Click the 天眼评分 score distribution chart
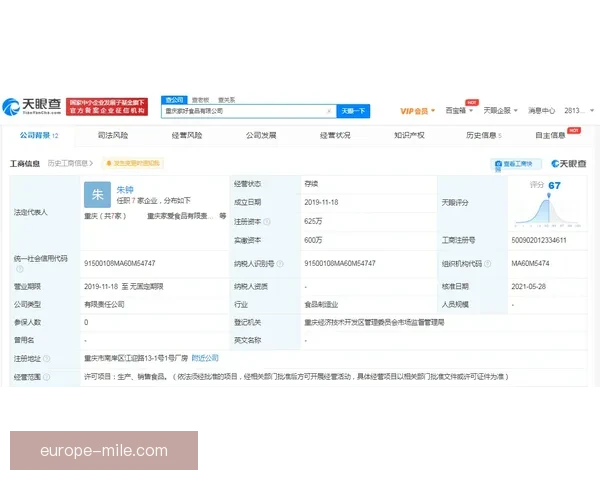 coord(548,211)
